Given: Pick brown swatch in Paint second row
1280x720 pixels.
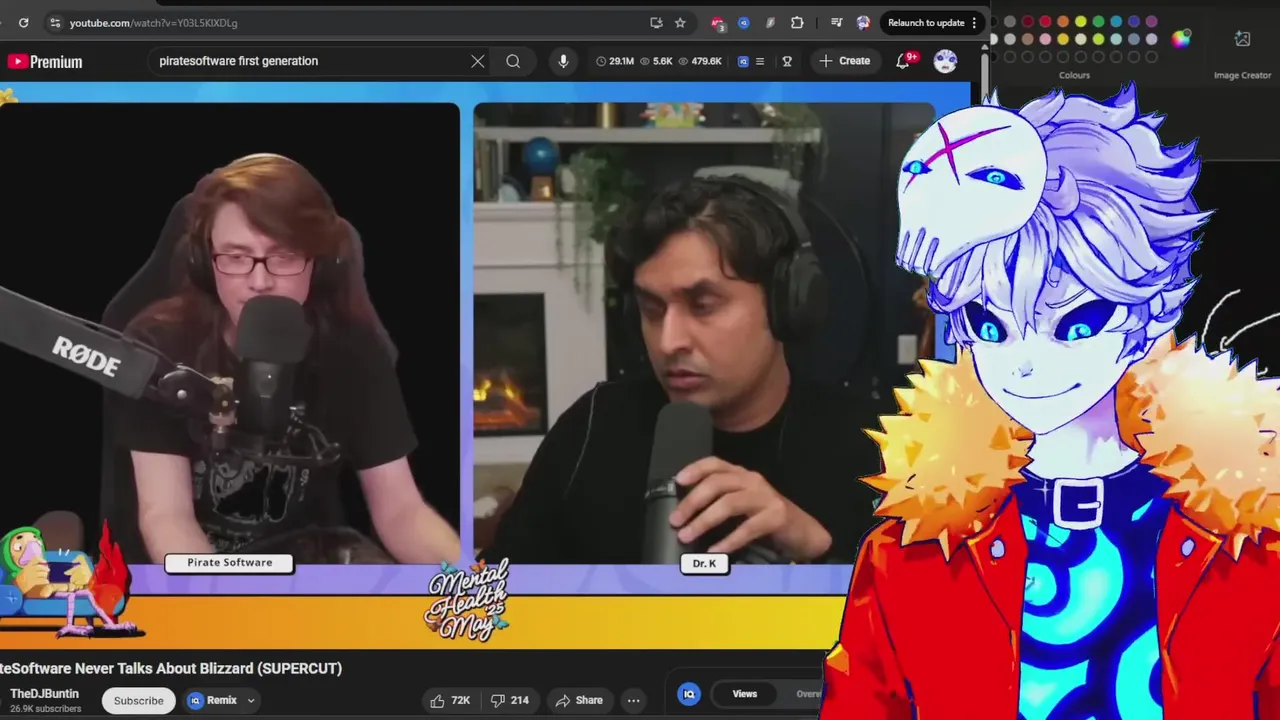Looking at the screenshot, I should tap(1028, 39).
